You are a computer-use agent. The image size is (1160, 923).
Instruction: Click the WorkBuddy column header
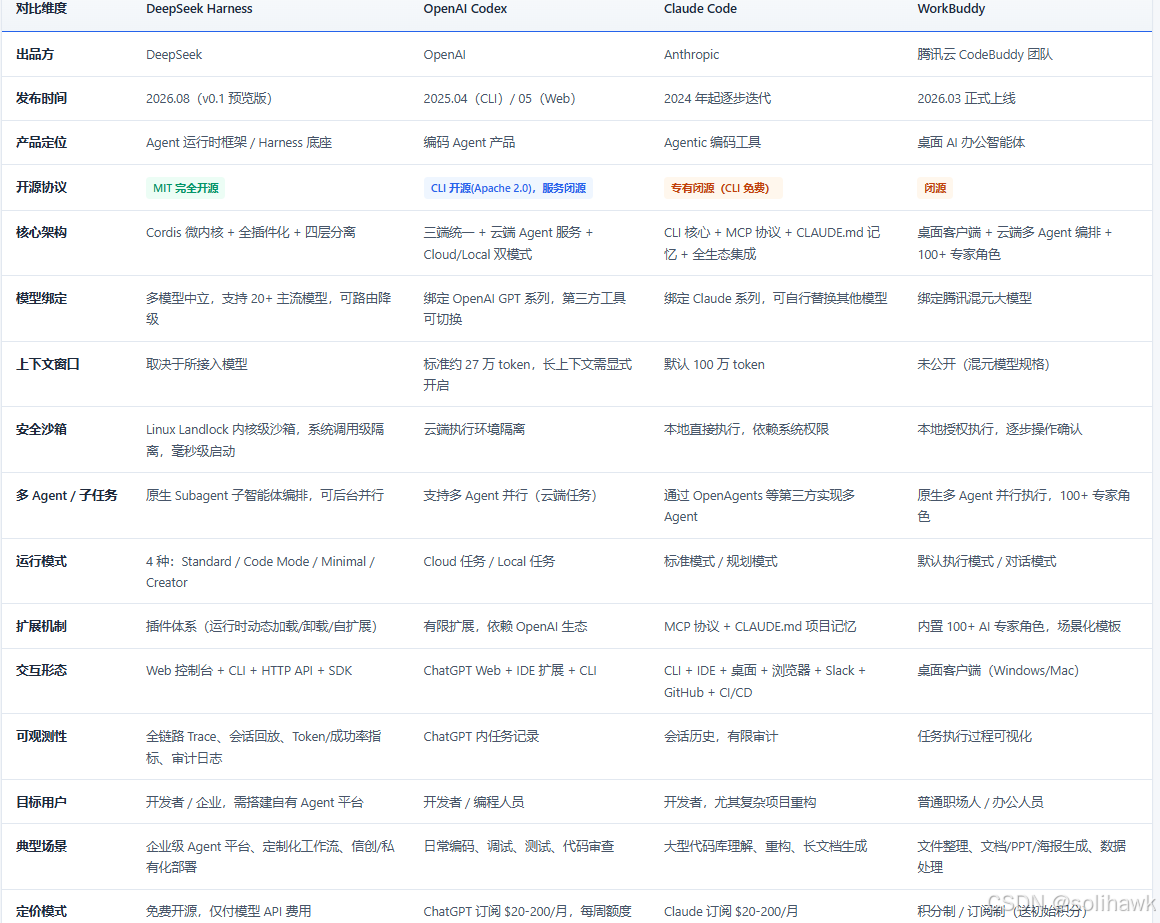point(951,9)
